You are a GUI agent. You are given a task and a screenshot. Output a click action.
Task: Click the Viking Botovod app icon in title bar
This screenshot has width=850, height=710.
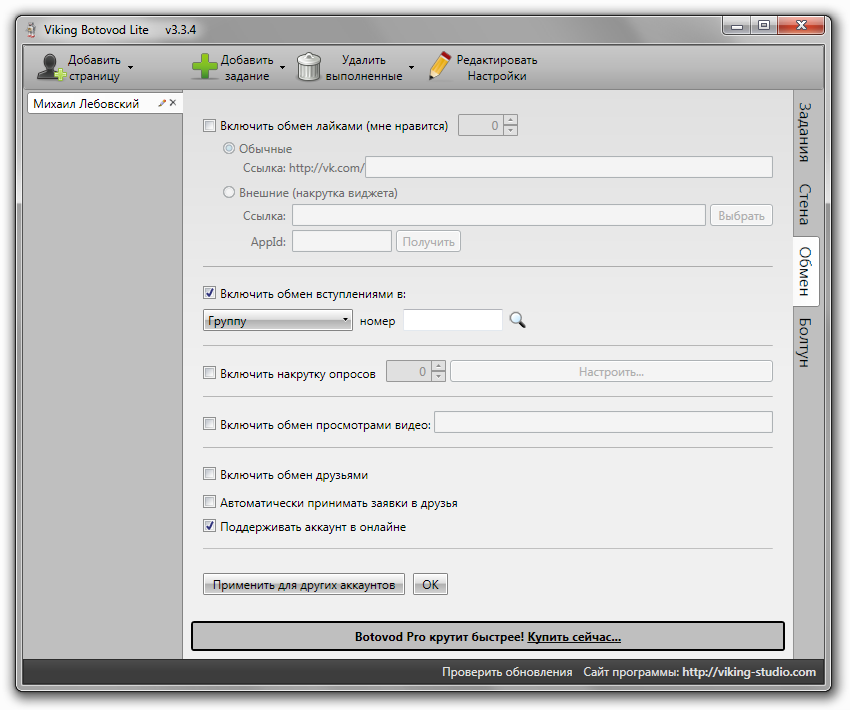click(x=30, y=29)
